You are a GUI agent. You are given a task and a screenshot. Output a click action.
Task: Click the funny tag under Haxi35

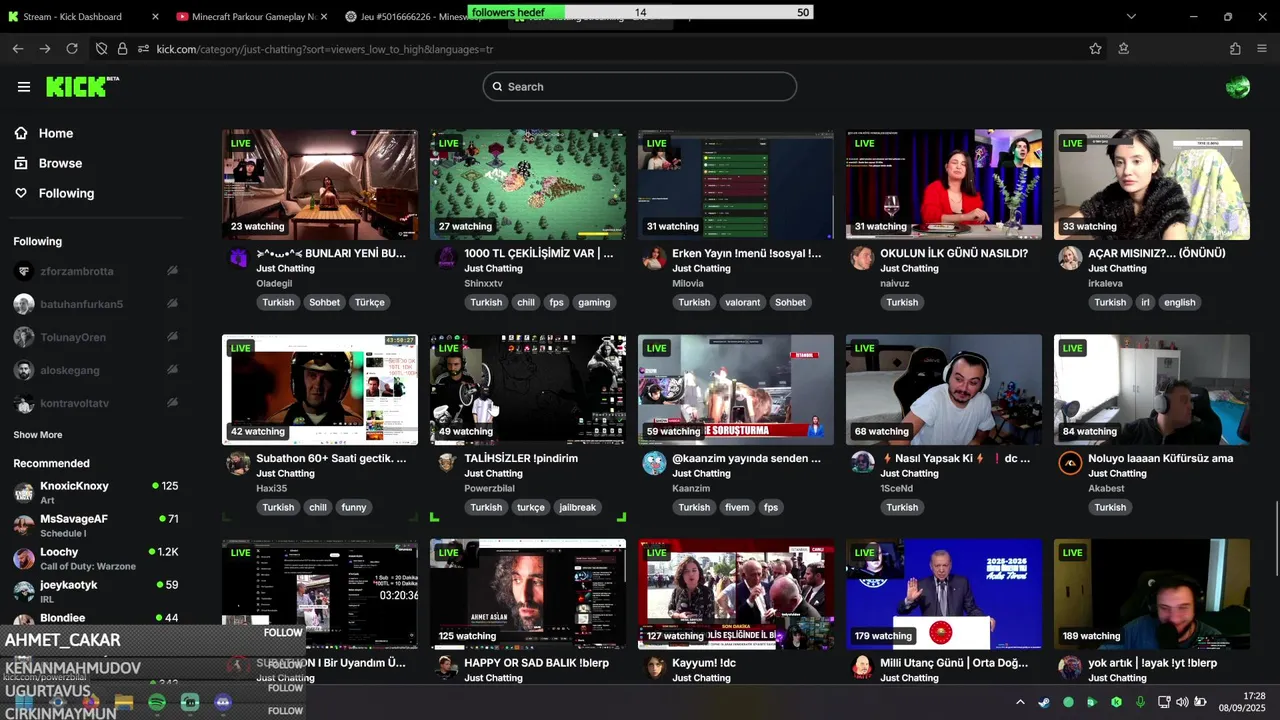(x=354, y=507)
